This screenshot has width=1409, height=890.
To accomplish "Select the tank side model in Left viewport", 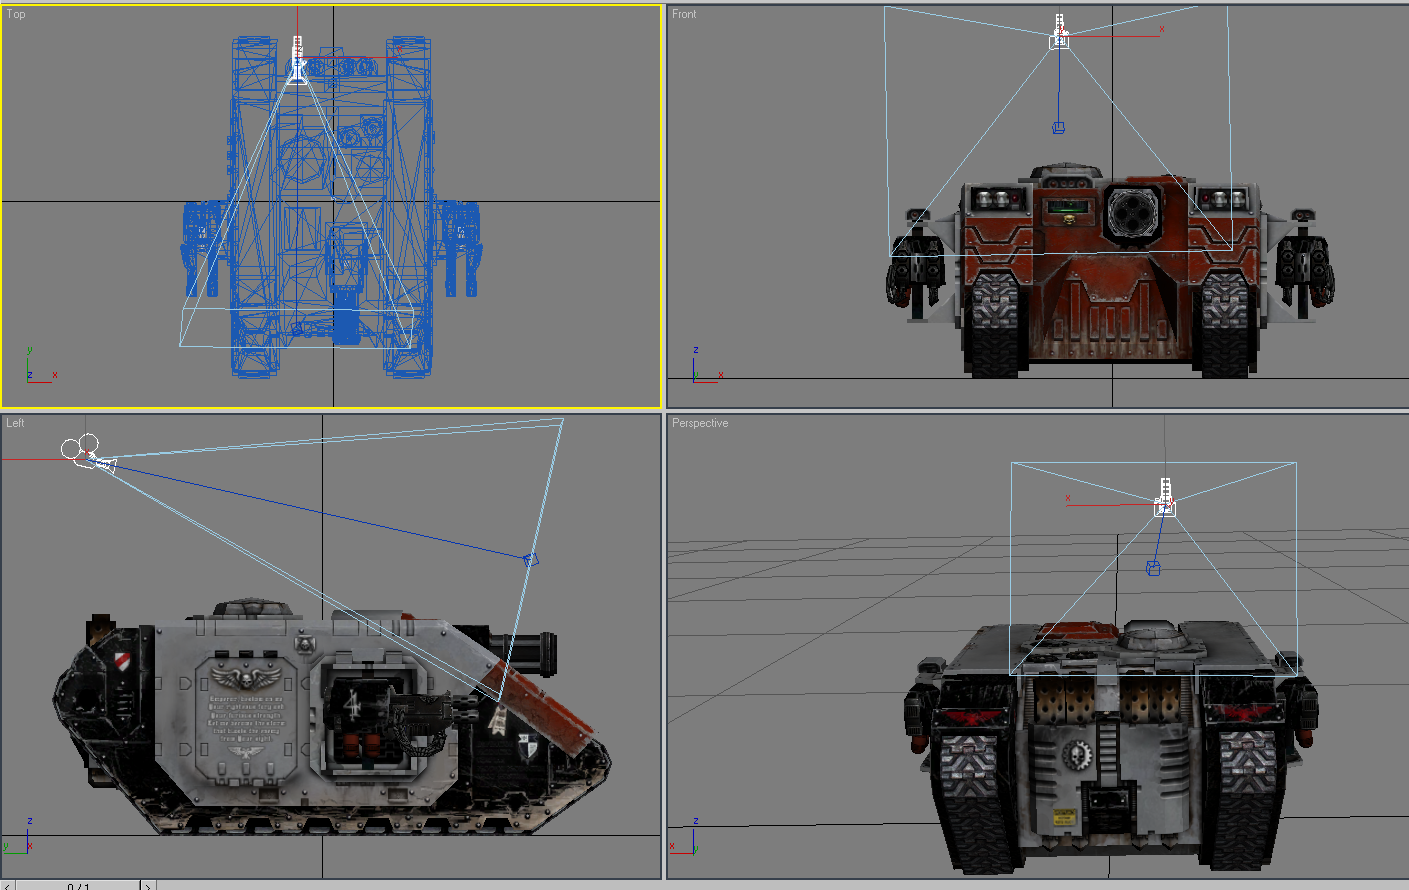I will pyautogui.click(x=330, y=718).
